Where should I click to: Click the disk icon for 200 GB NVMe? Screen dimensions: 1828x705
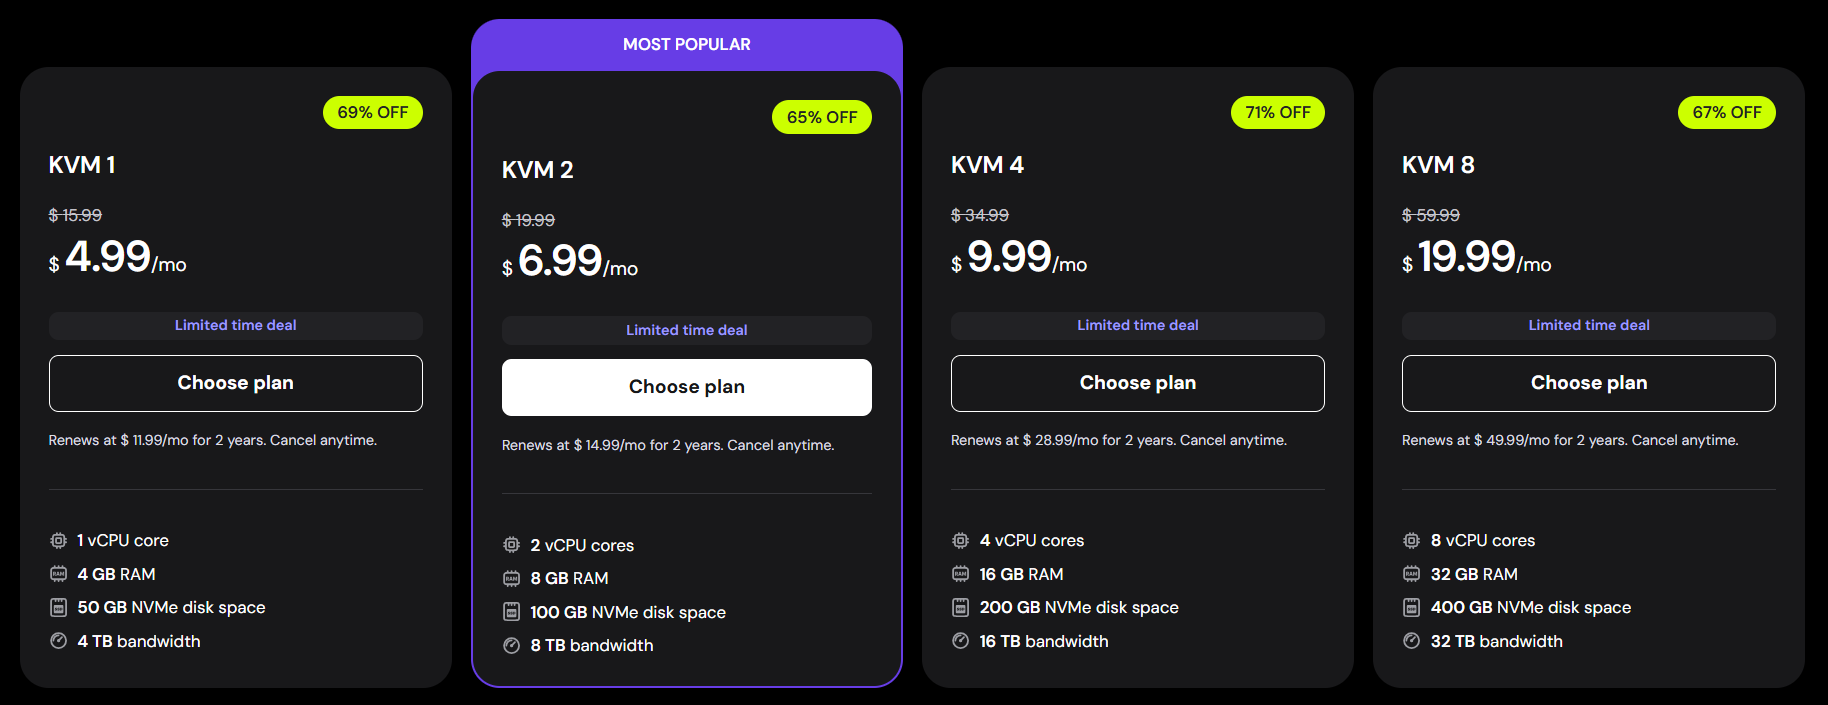click(960, 607)
